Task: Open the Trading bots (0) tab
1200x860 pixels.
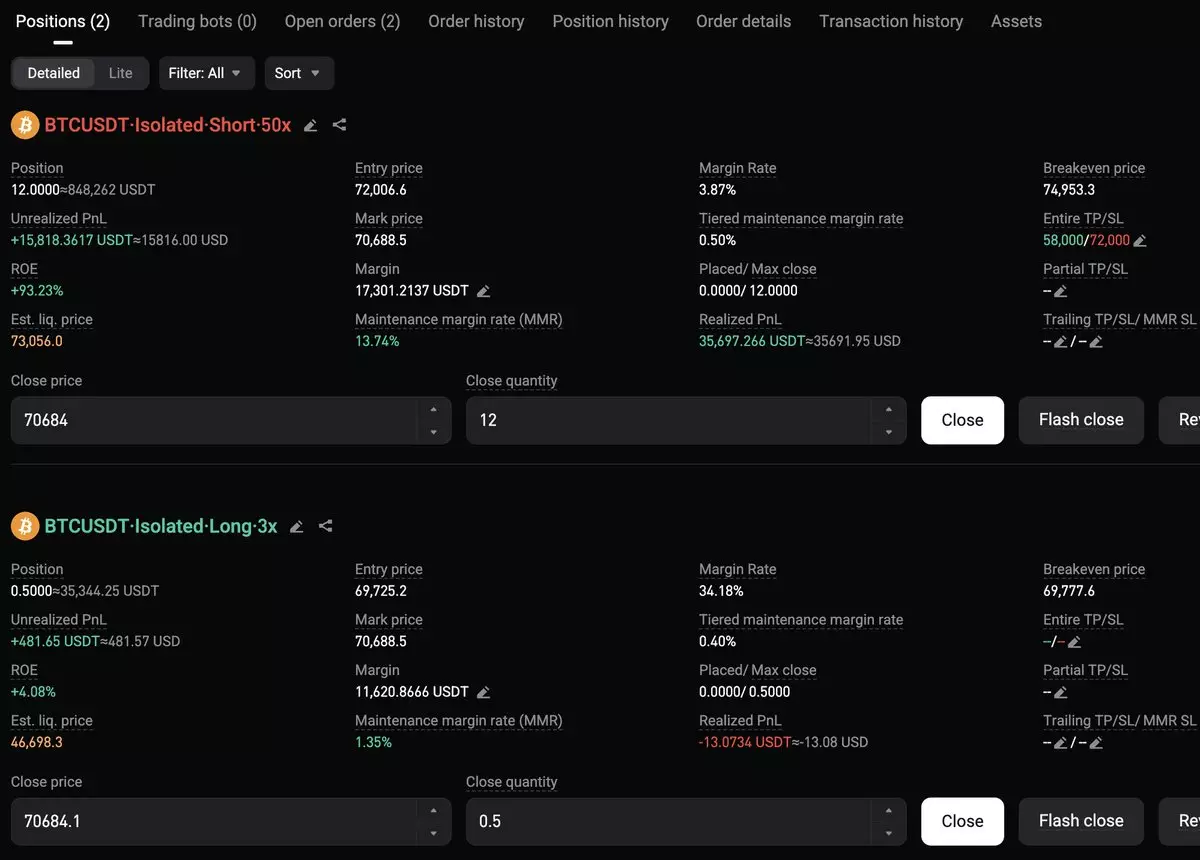Action: point(197,21)
